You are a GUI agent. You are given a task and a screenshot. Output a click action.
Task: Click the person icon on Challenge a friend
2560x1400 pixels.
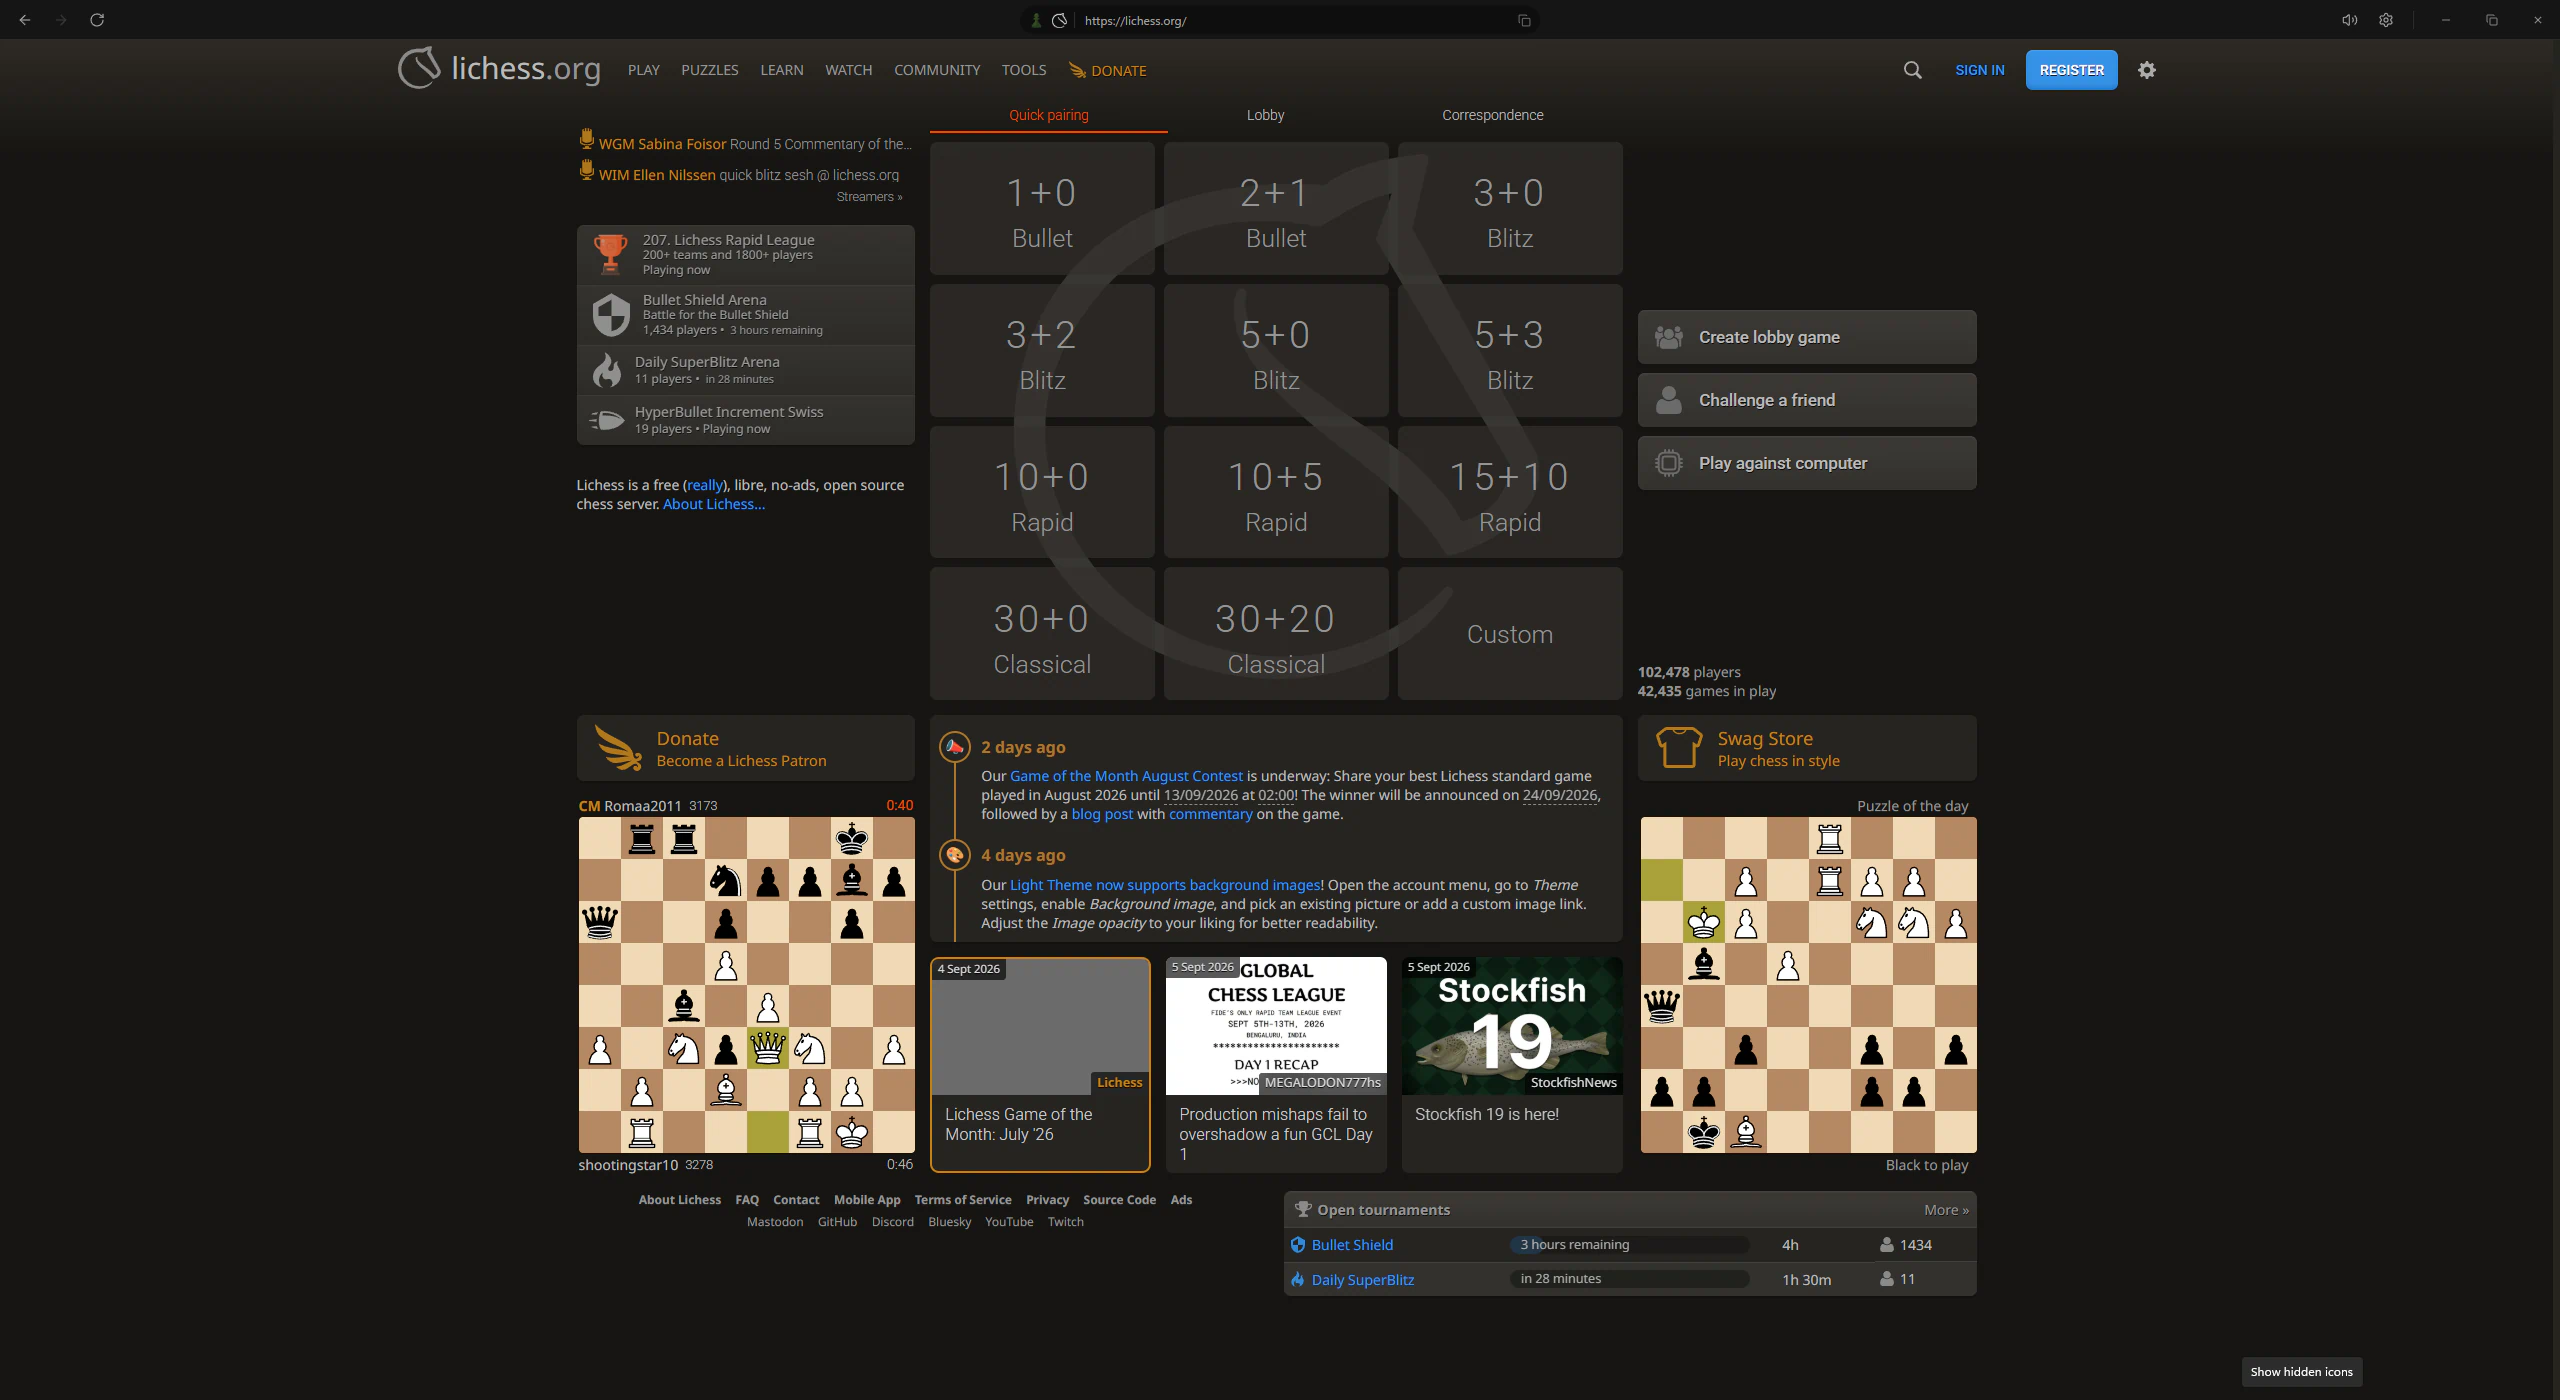1668,400
